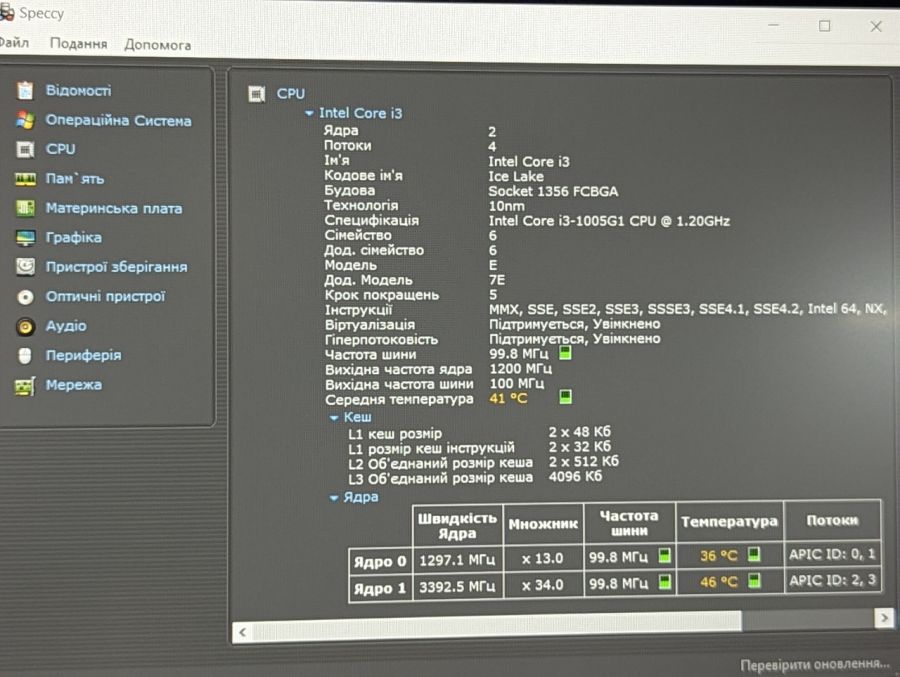Click the 3392.5 МГц core speed cell
Screen dimensions: 900x677
pyautogui.click(x=457, y=586)
